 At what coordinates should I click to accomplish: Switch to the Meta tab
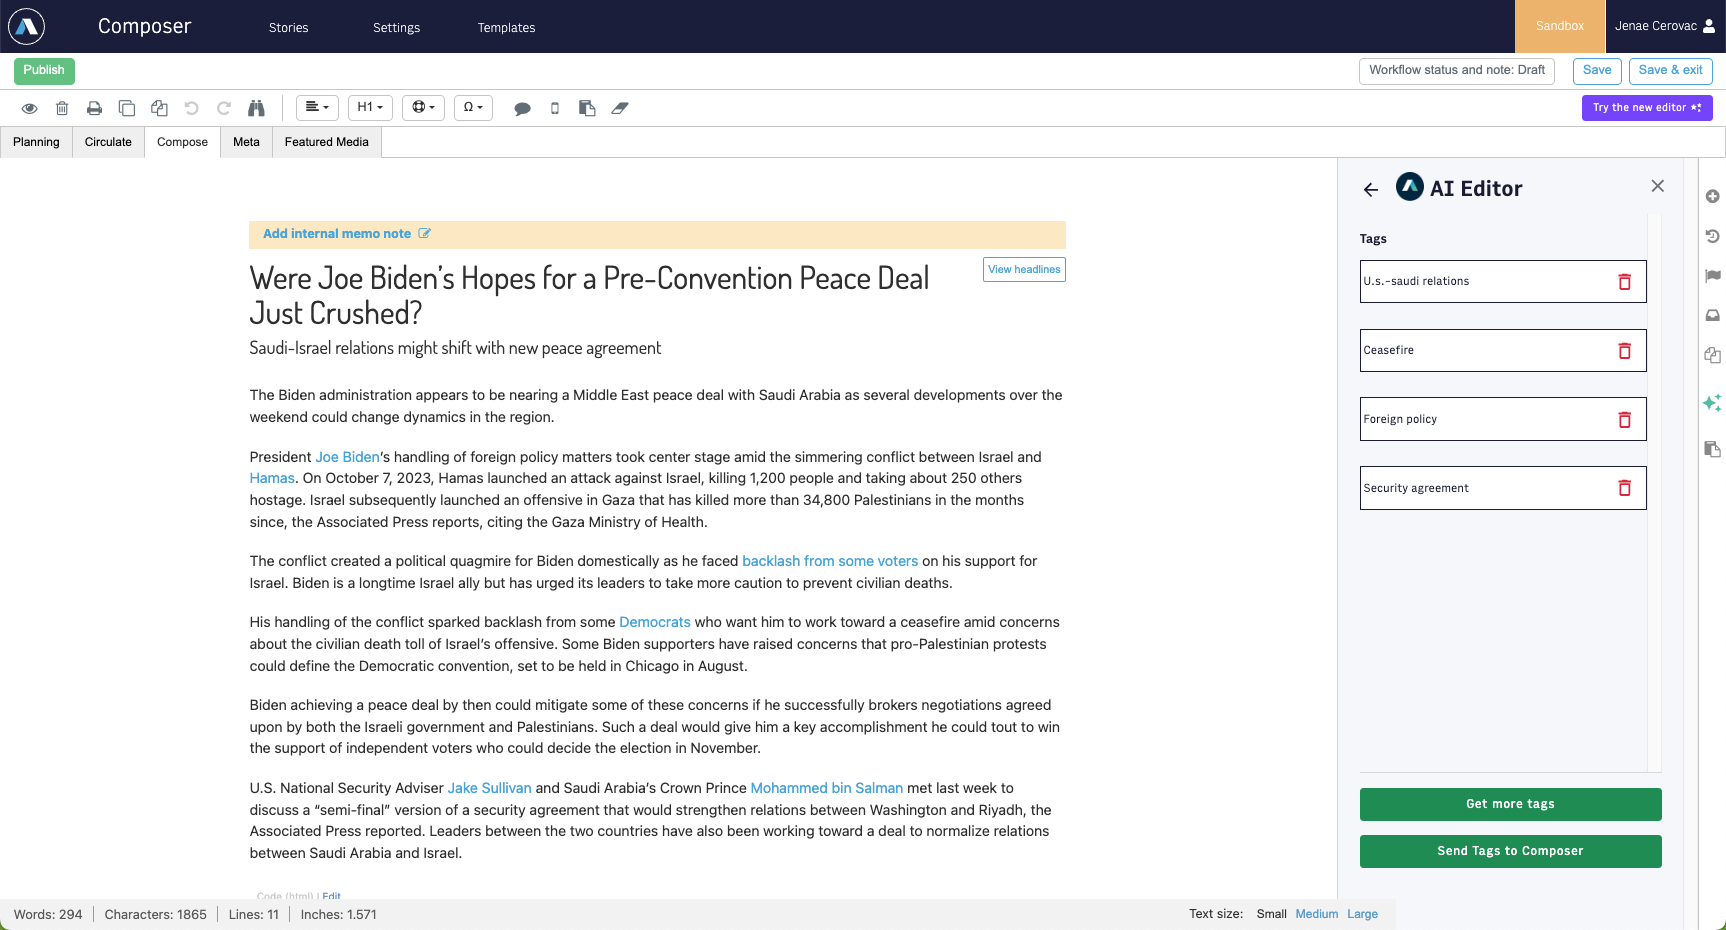pyautogui.click(x=246, y=142)
